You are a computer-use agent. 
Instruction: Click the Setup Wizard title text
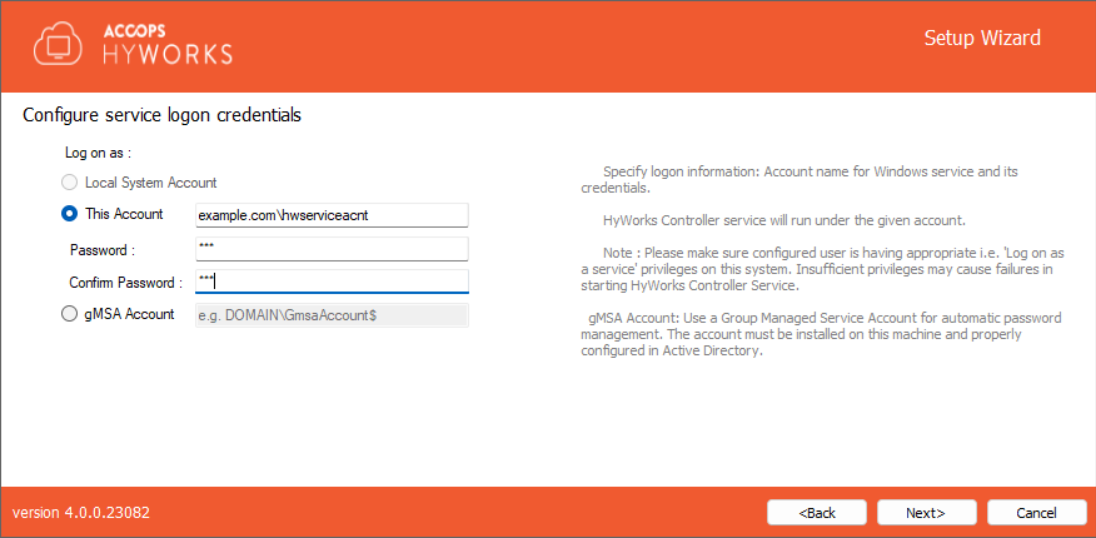(x=981, y=38)
